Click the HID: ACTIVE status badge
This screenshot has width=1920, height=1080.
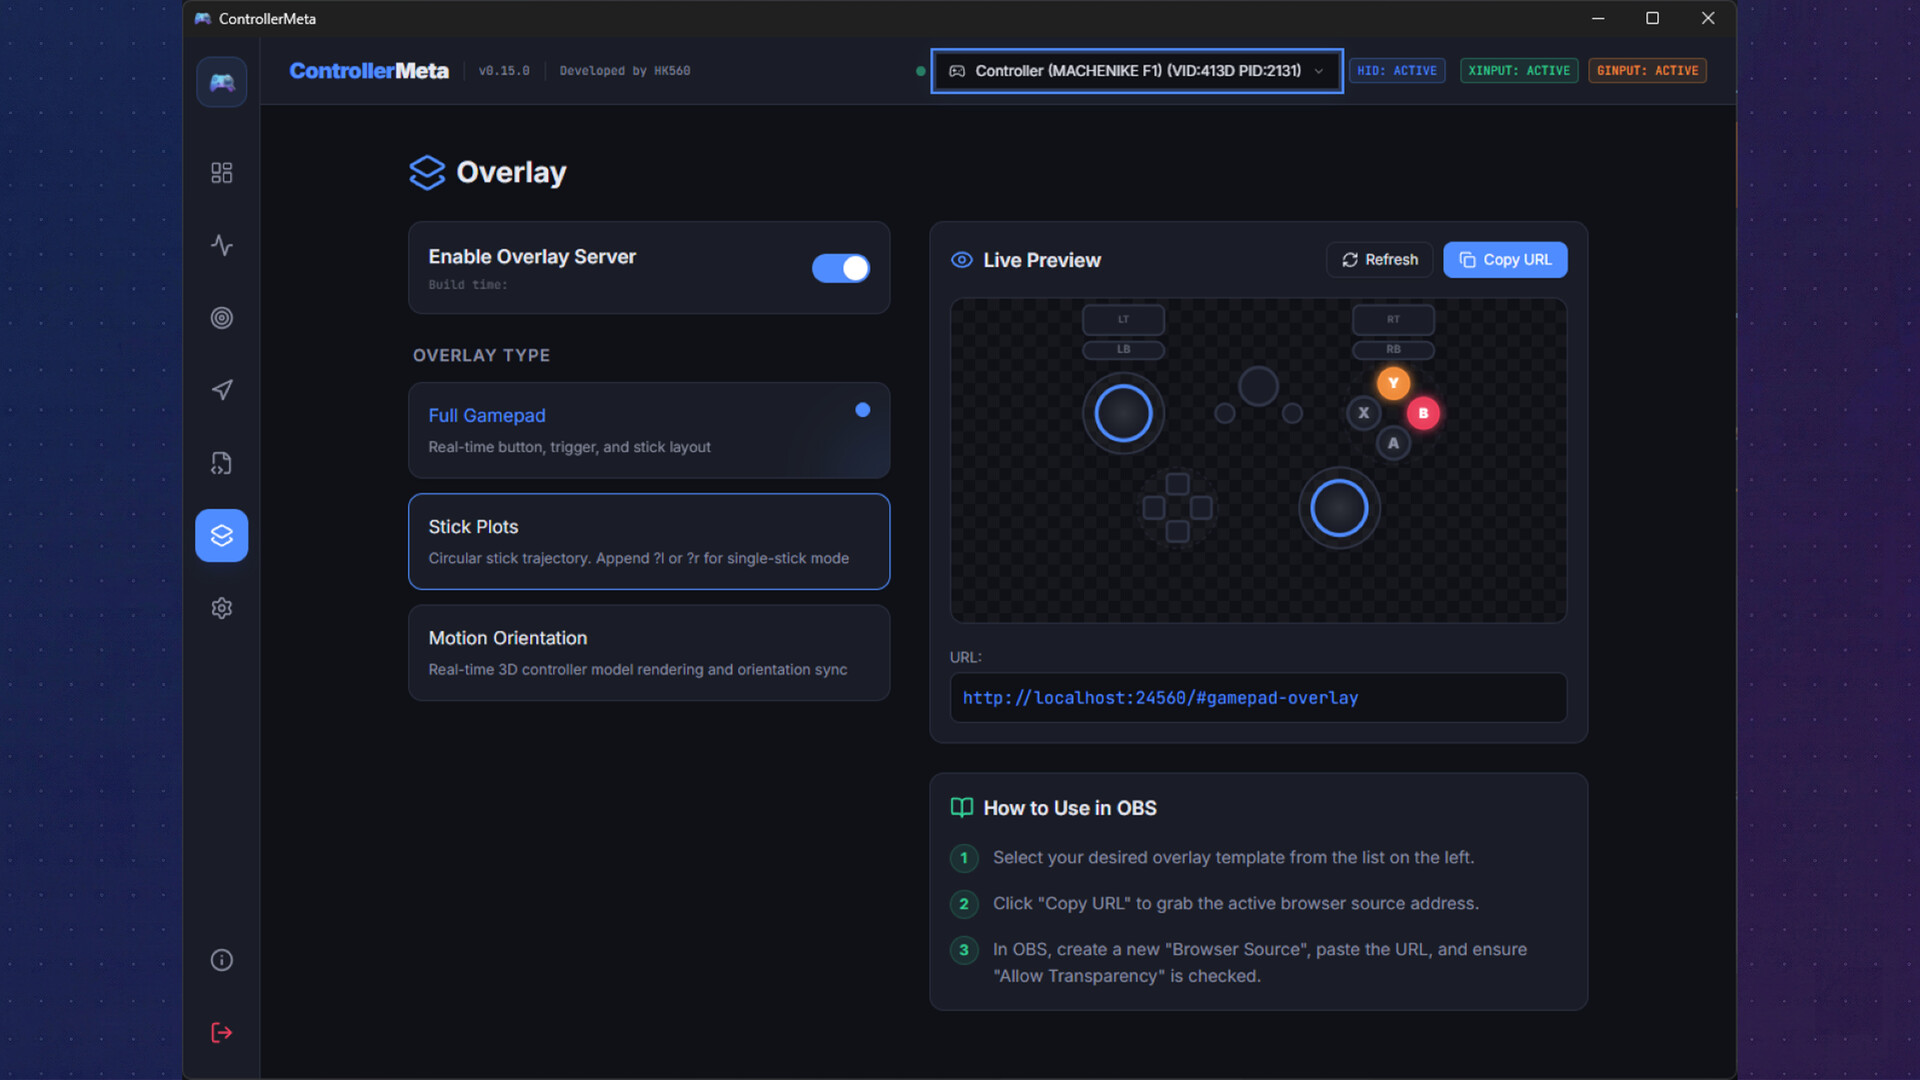[1396, 71]
